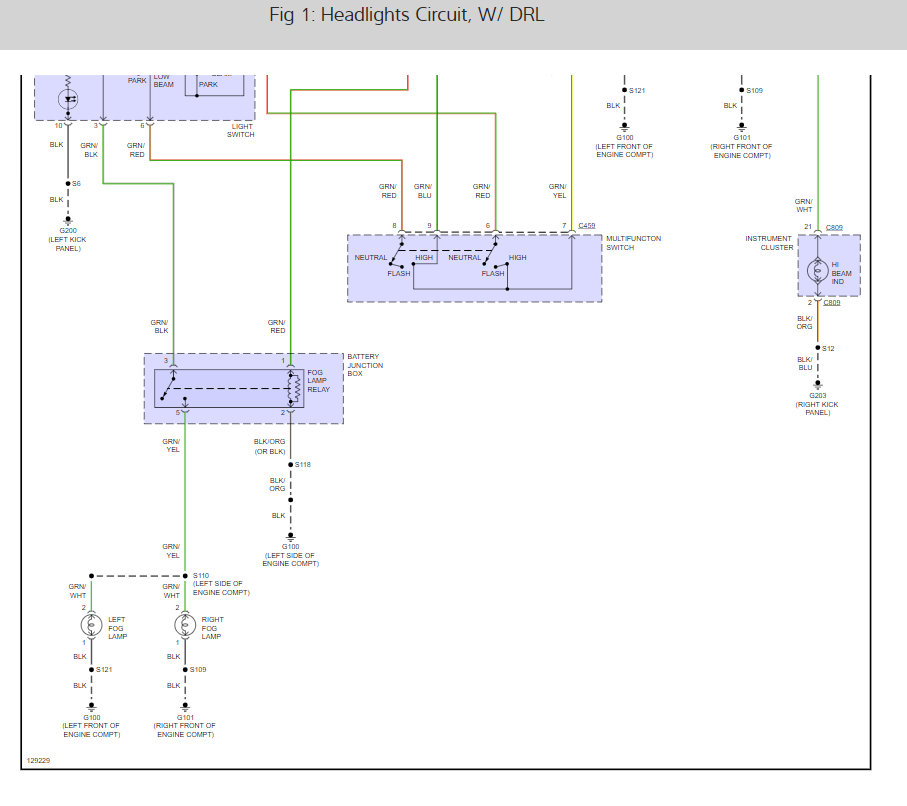Click the left FLASH contact in multifunction switch
907x806 pixels.
(399, 273)
